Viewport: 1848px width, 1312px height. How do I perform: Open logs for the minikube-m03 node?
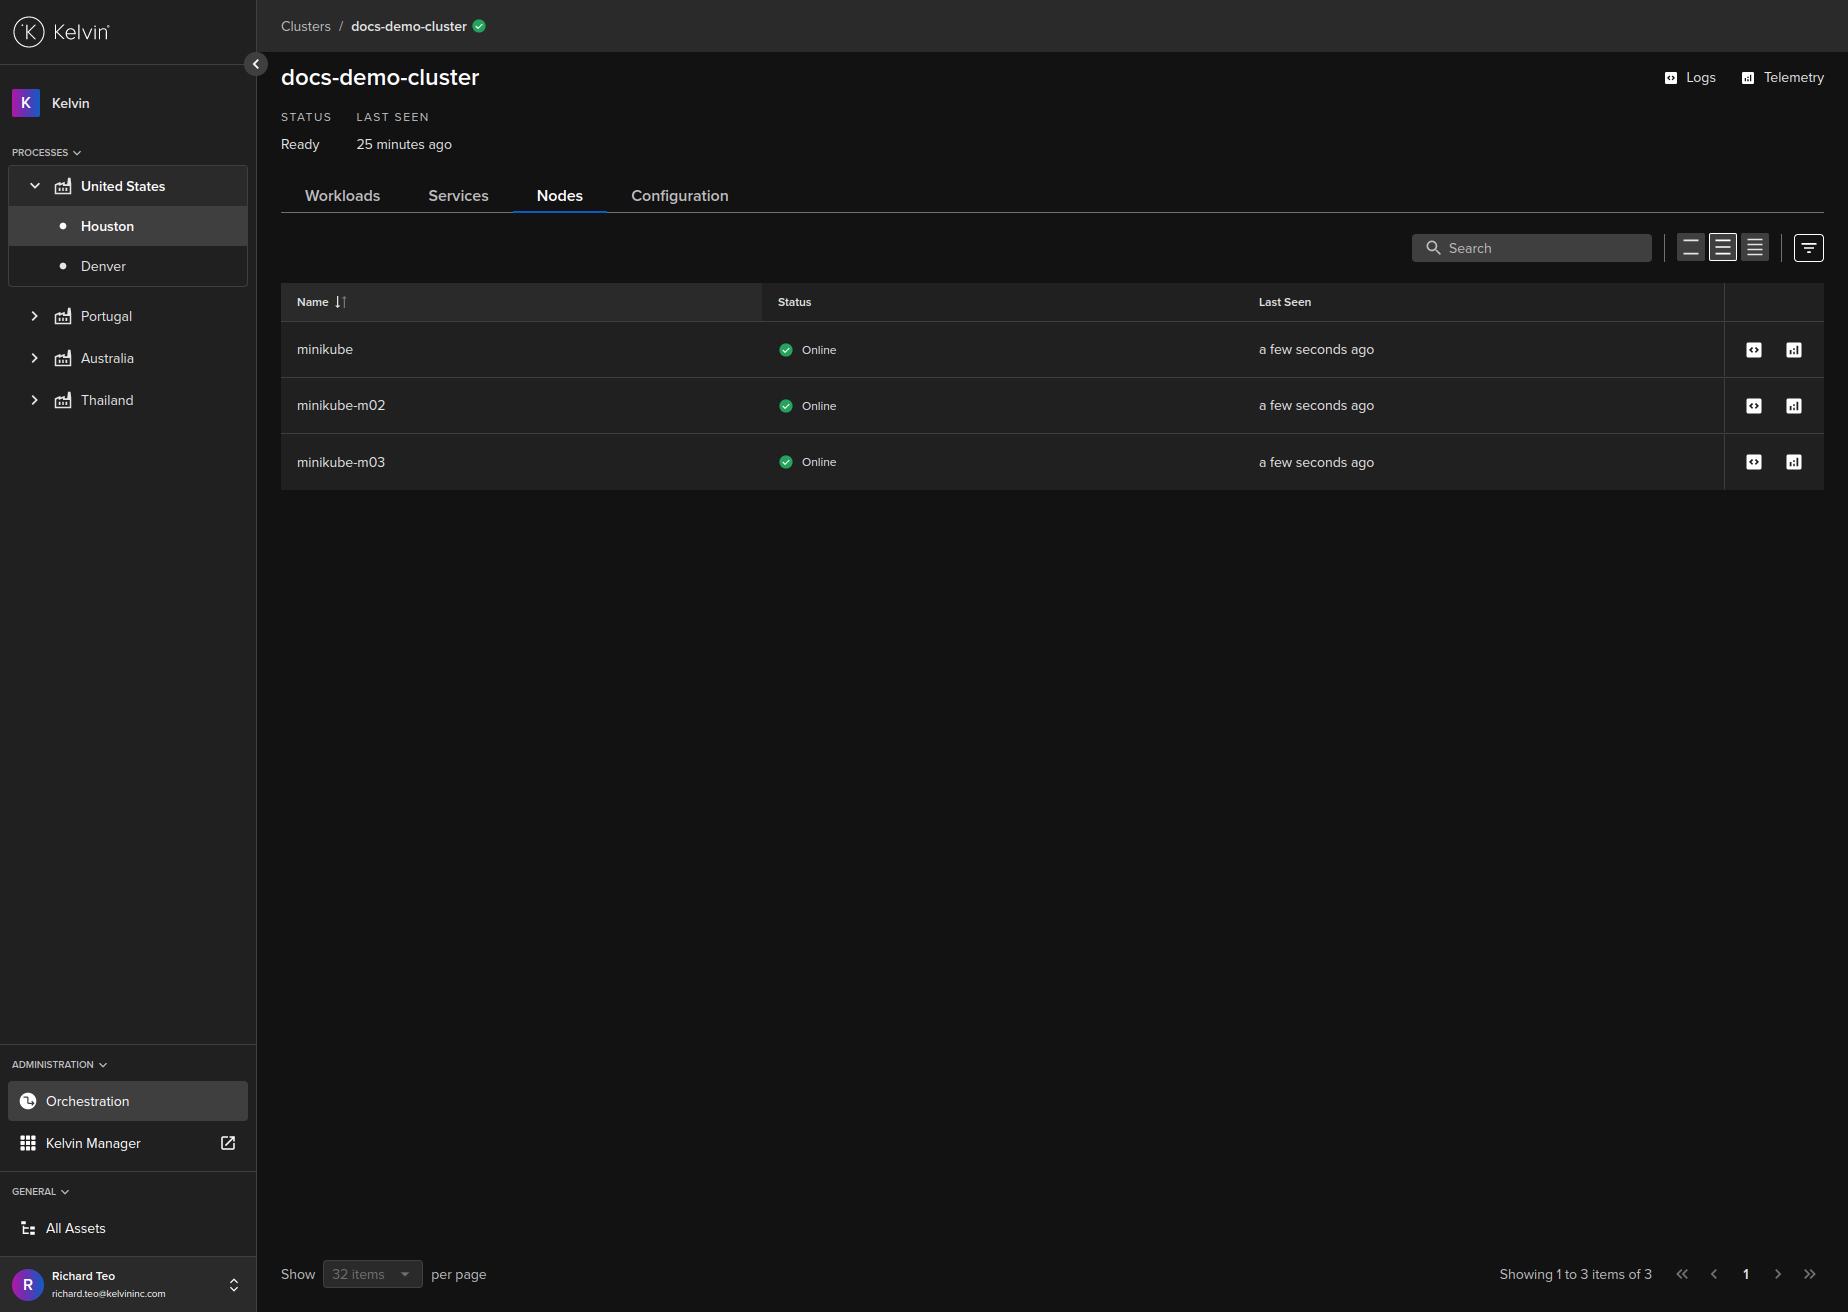click(1754, 462)
